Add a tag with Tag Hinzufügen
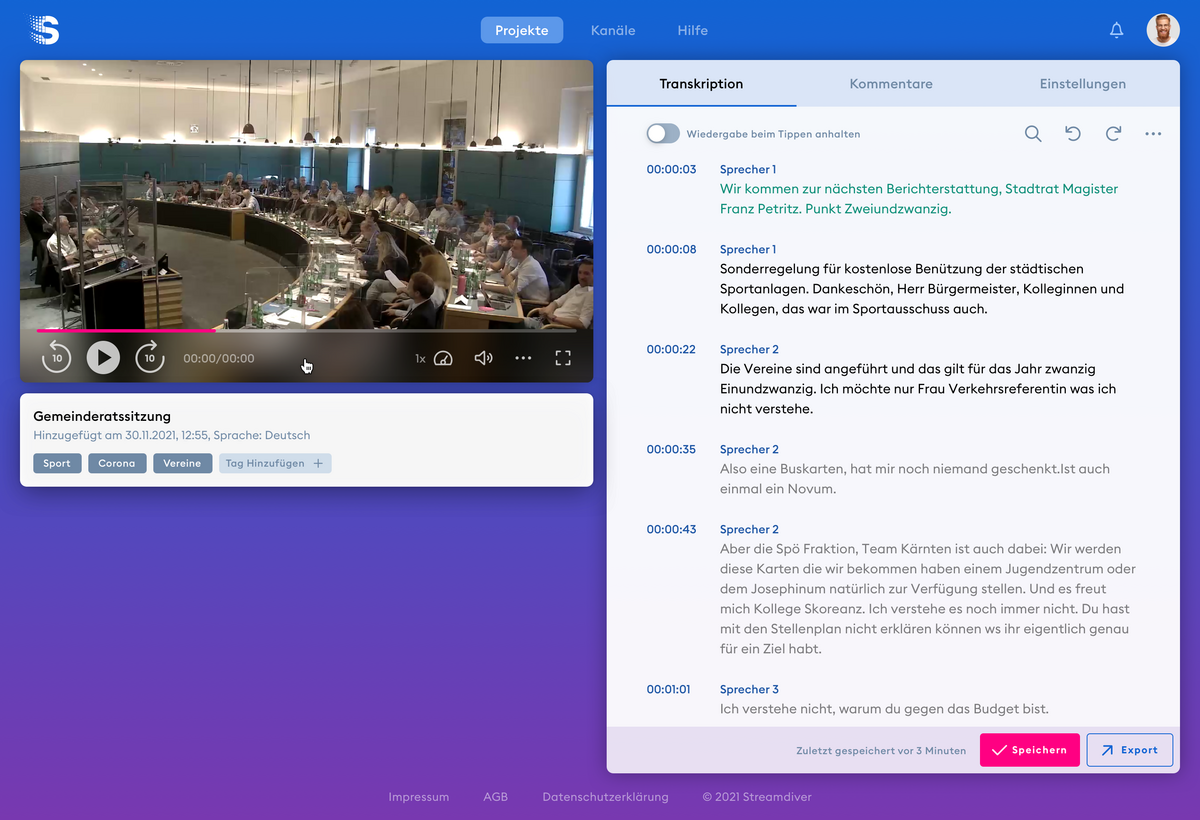1200x820 pixels. tap(275, 463)
